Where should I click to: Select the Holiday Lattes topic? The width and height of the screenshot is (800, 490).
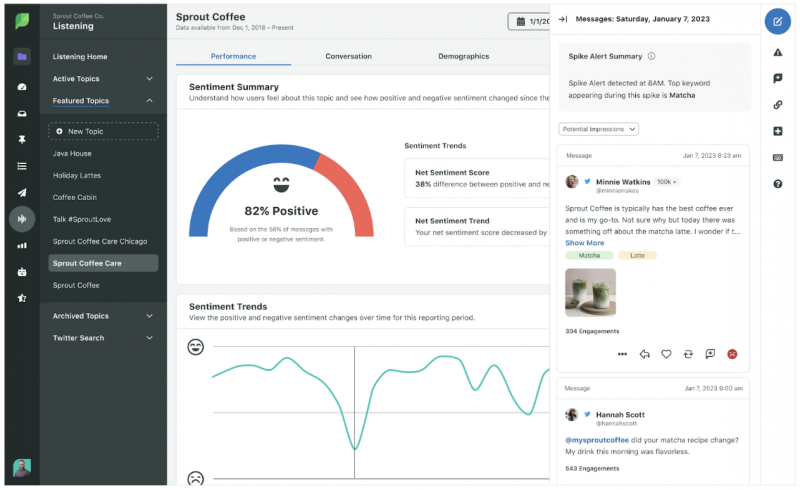pyautogui.click(x=77, y=175)
